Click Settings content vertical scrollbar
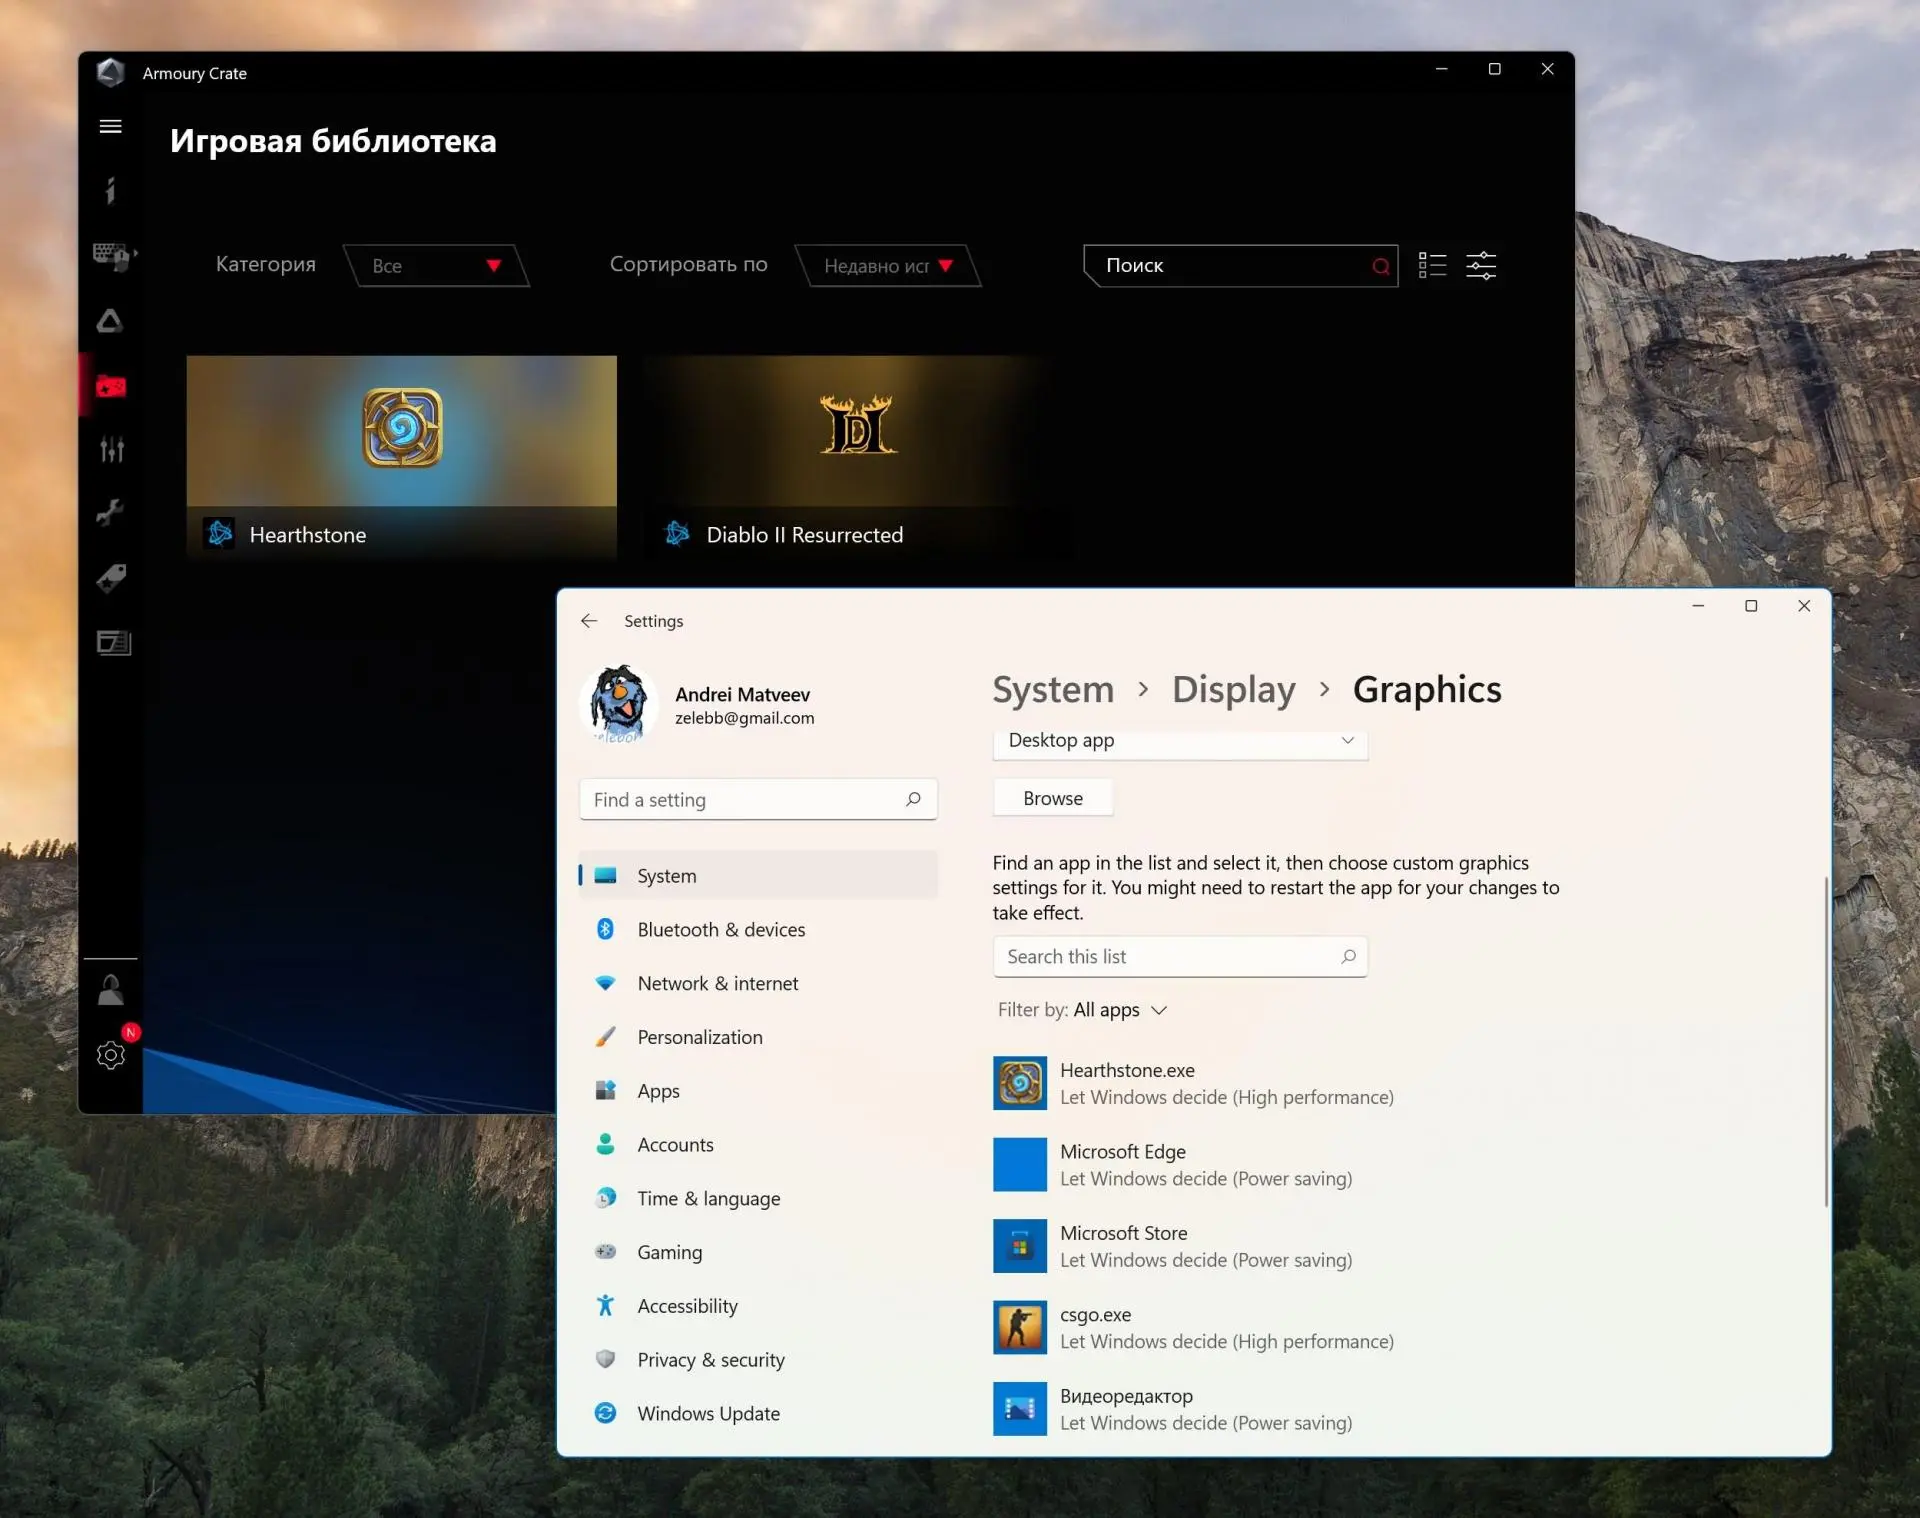Image resolution: width=1920 pixels, height=1518 pixels. (1826, 1040)
